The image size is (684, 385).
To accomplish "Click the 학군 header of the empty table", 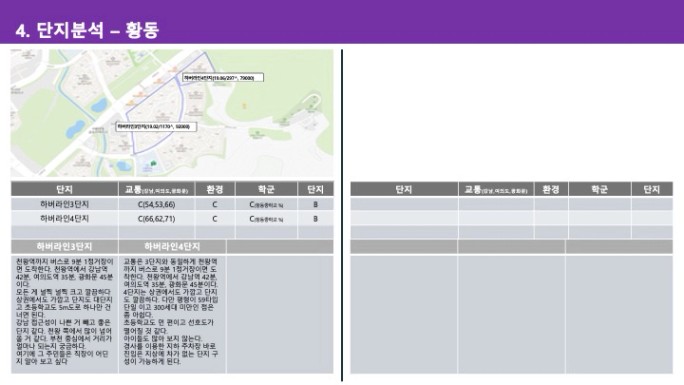I will click(600, 189).
